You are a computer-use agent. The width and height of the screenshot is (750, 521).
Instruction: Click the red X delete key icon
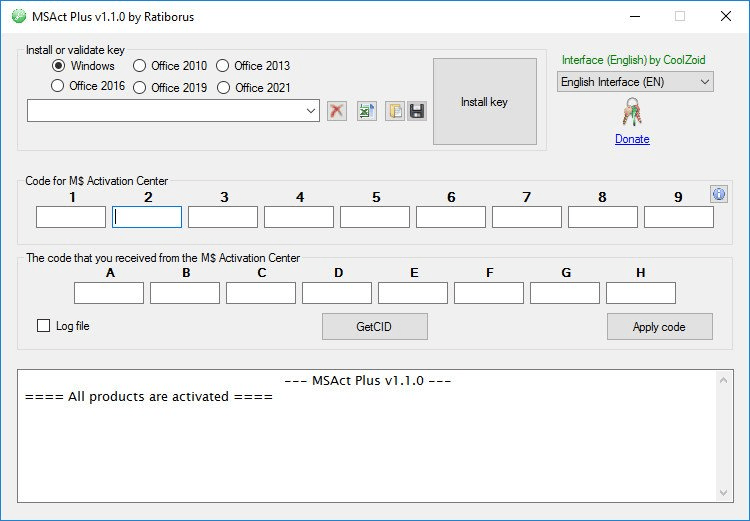337,111
